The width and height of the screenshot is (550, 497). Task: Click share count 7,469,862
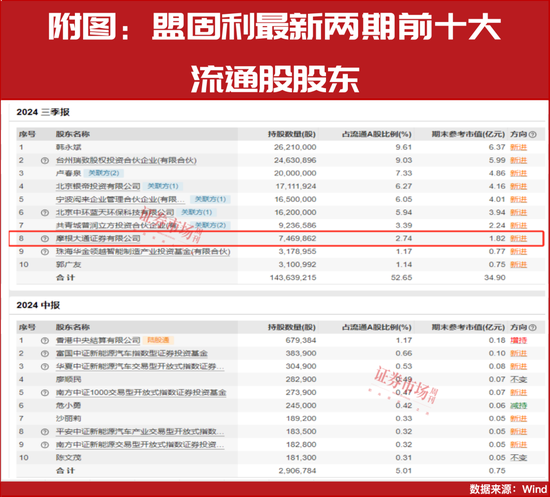297,239
